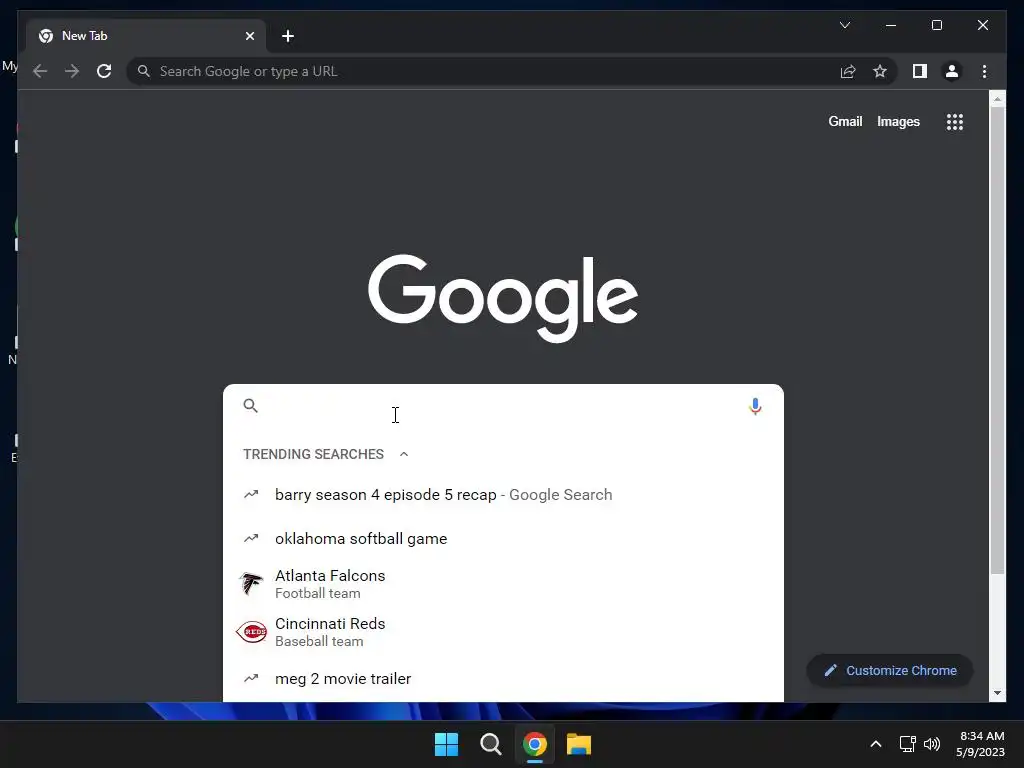Screen dimensions: 1024x768
Task: Open the profile avatar menu
Action: [x=952, y=71]
